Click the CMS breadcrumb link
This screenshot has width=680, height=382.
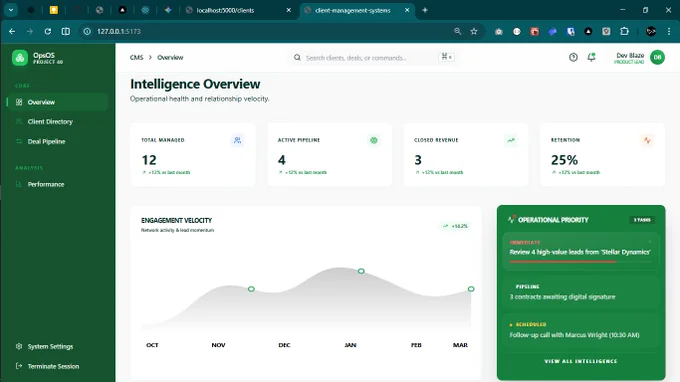pyautogui.click(x=136, y=58)
